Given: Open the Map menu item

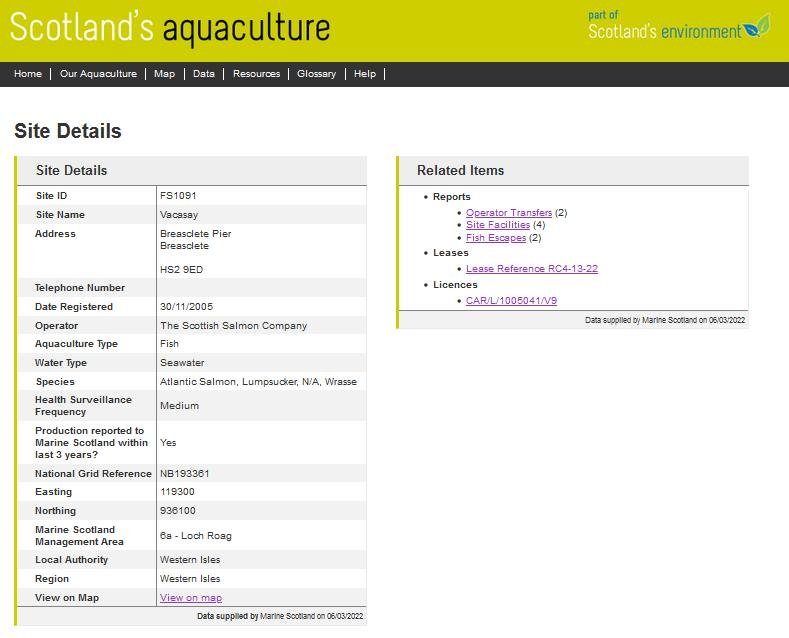Looking at the screenshot, I should tap(164, 74).
